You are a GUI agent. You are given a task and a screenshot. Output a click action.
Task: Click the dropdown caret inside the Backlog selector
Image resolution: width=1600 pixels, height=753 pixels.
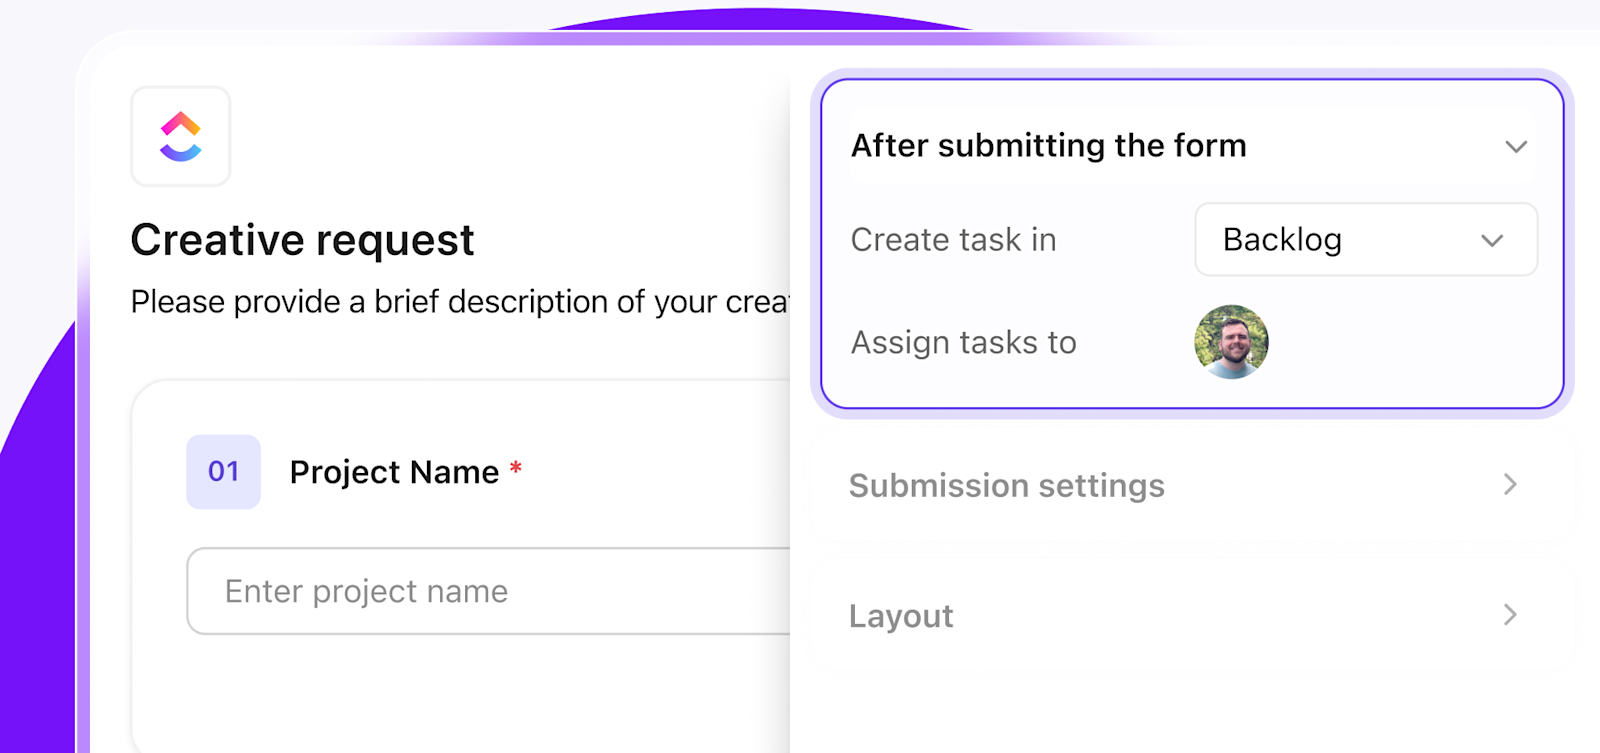pyautogui.click(x=1490, y=240)
